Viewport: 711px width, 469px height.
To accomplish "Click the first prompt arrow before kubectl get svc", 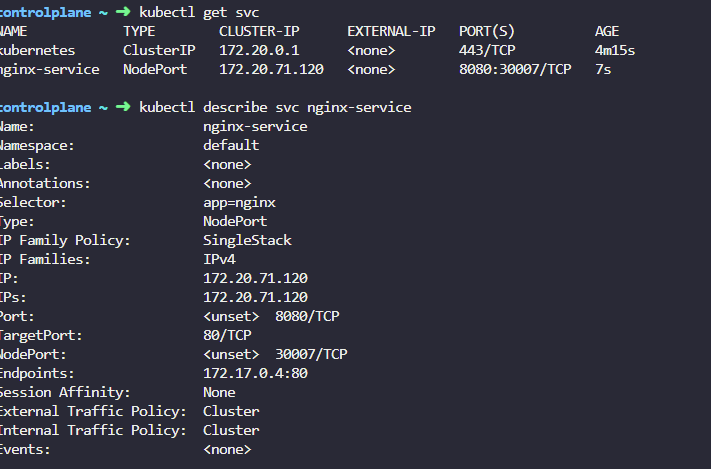I will [124, 12].
